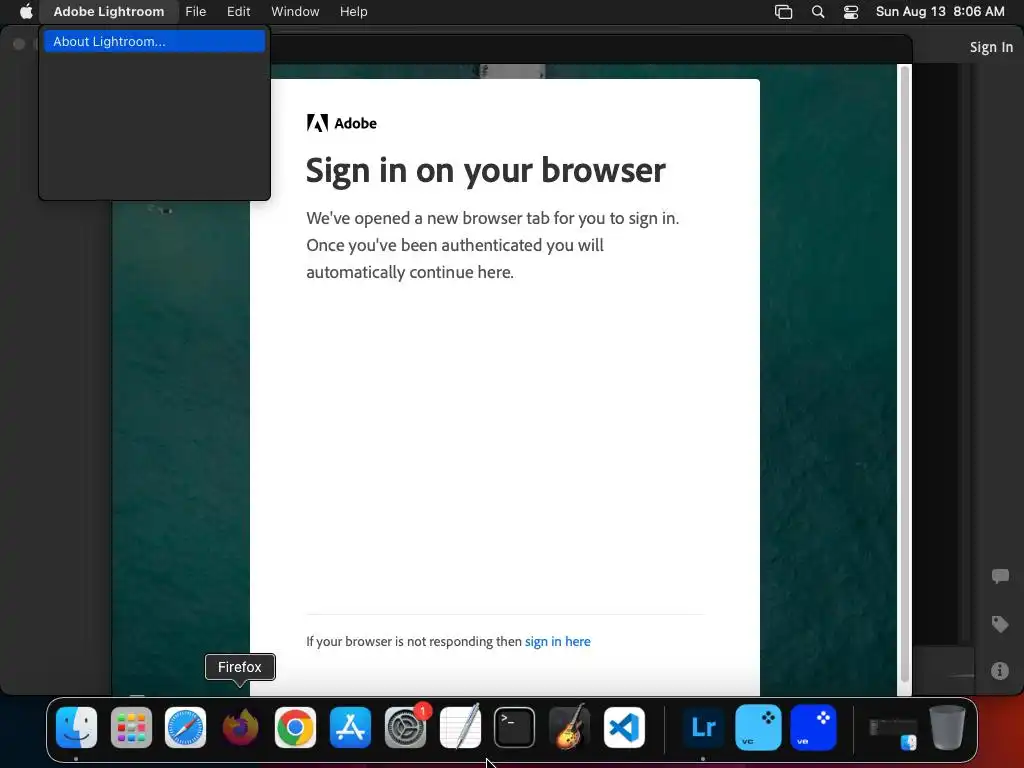
Task: Launch Google Chrome from the Dock
Action: pyautogui.click(x=295, y=728)
